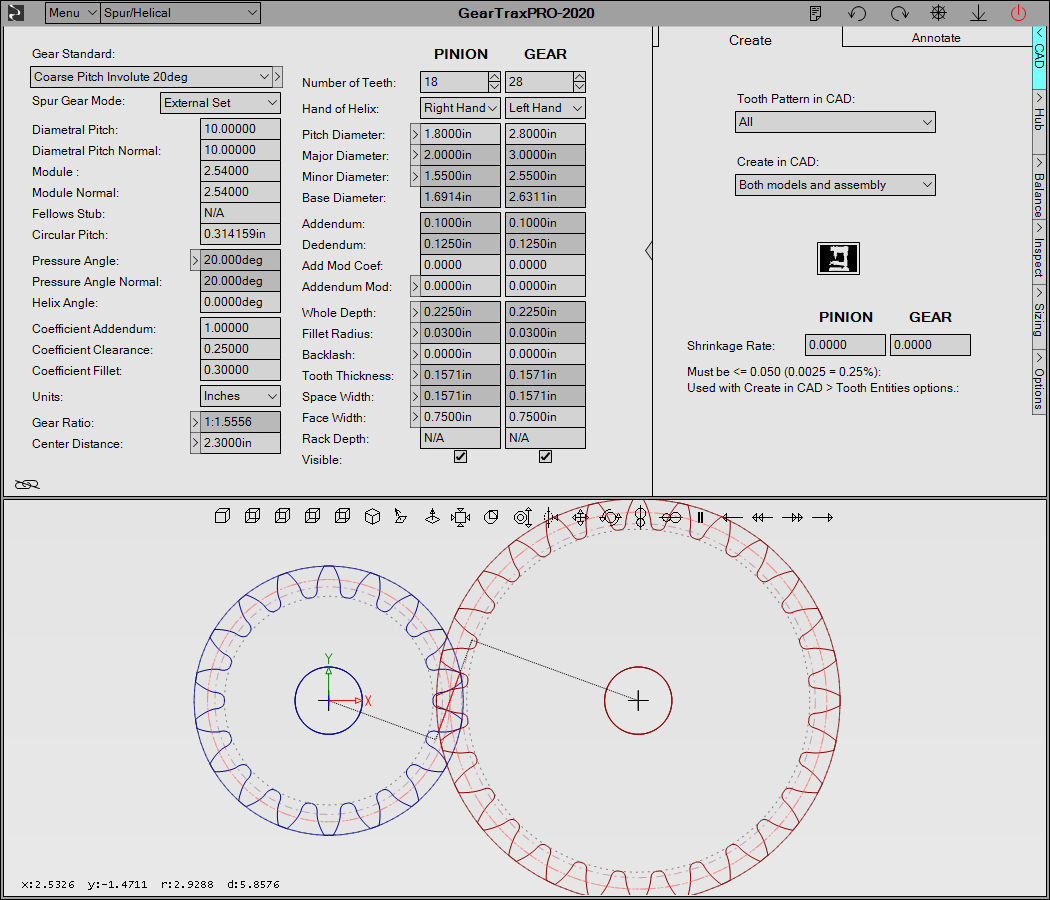Open the Create in CAD dropdown

835,185
